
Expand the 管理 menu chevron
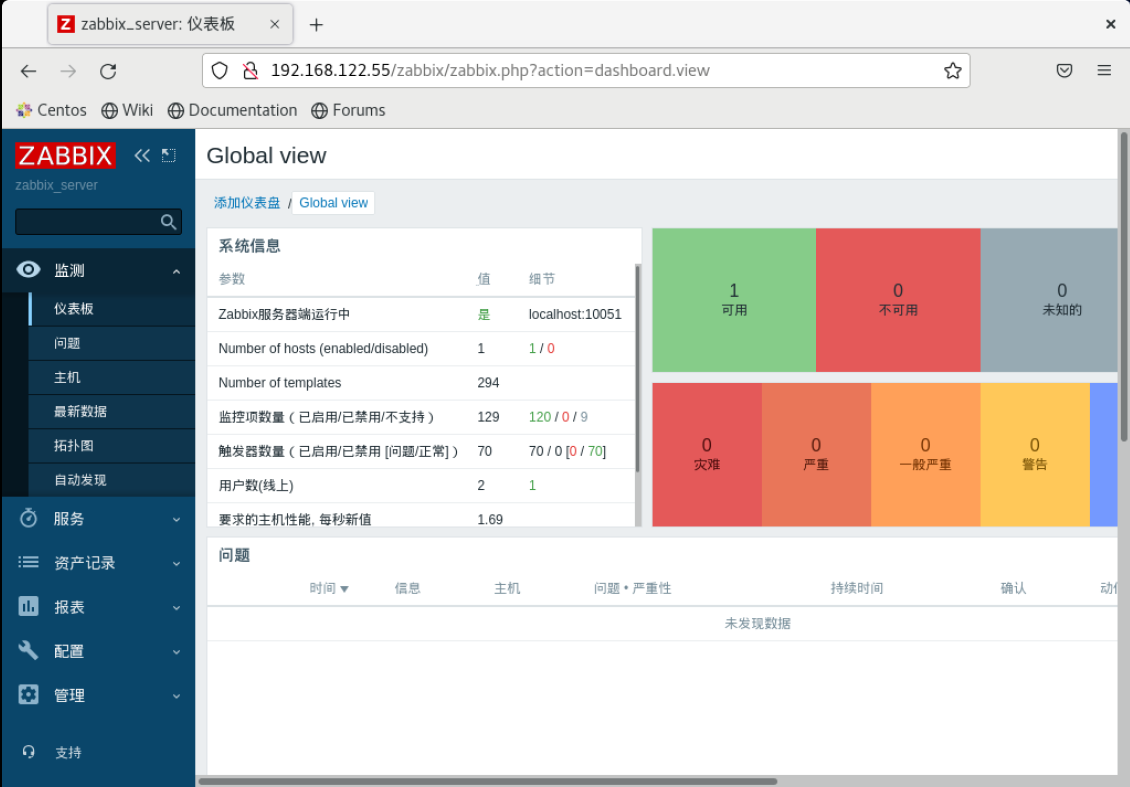coord(177,695)
